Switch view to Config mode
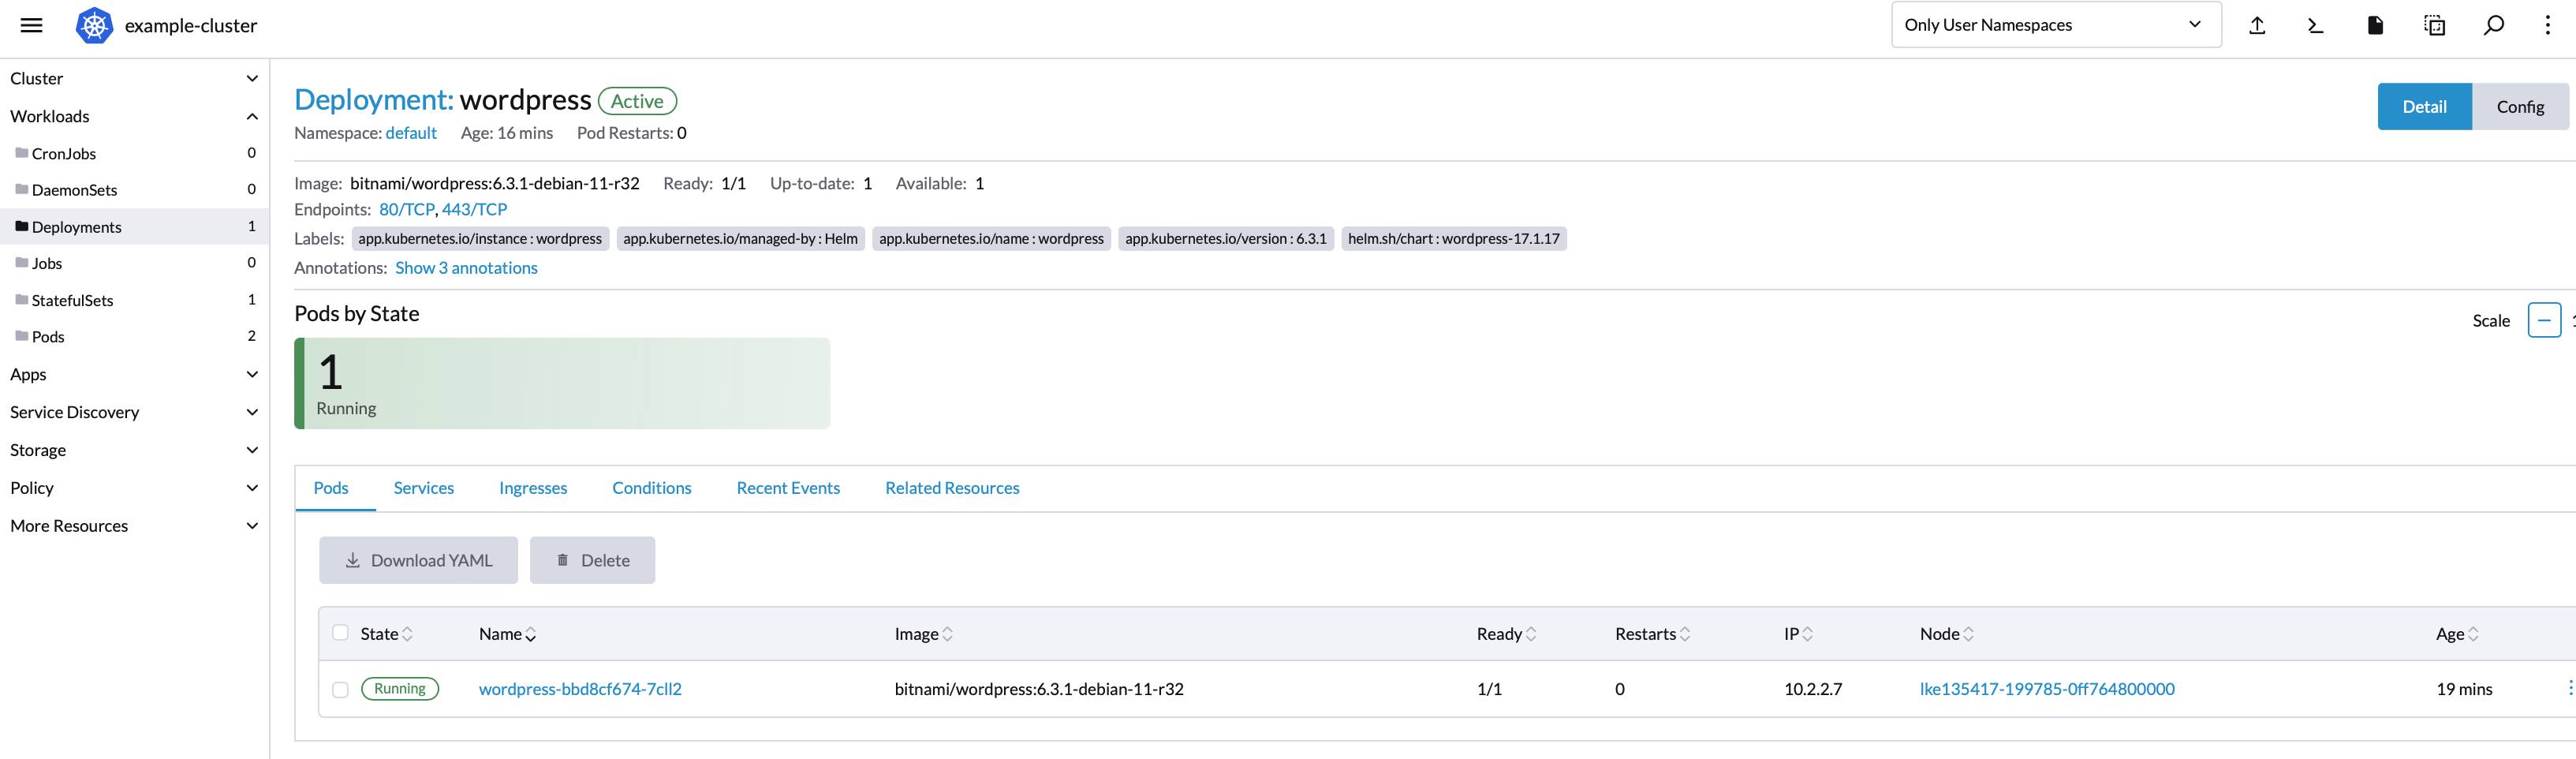 2521,106
